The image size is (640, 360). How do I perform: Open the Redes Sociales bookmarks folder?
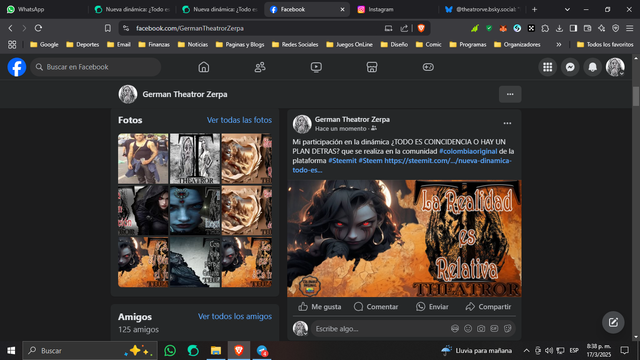click(295, 44)
